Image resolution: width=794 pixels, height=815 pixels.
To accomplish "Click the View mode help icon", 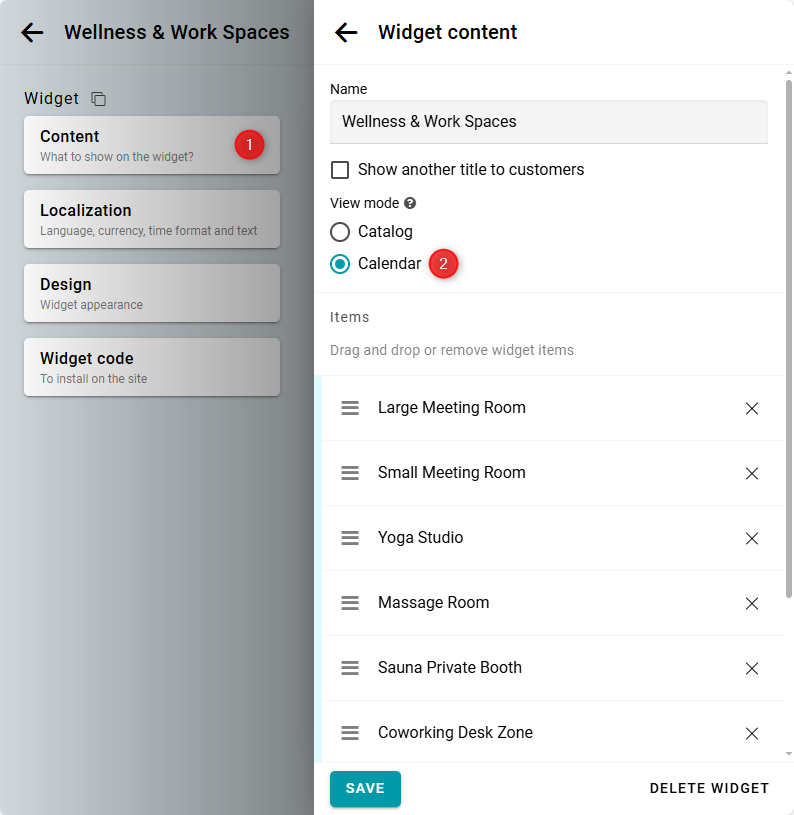I will (x=410, y=203).
